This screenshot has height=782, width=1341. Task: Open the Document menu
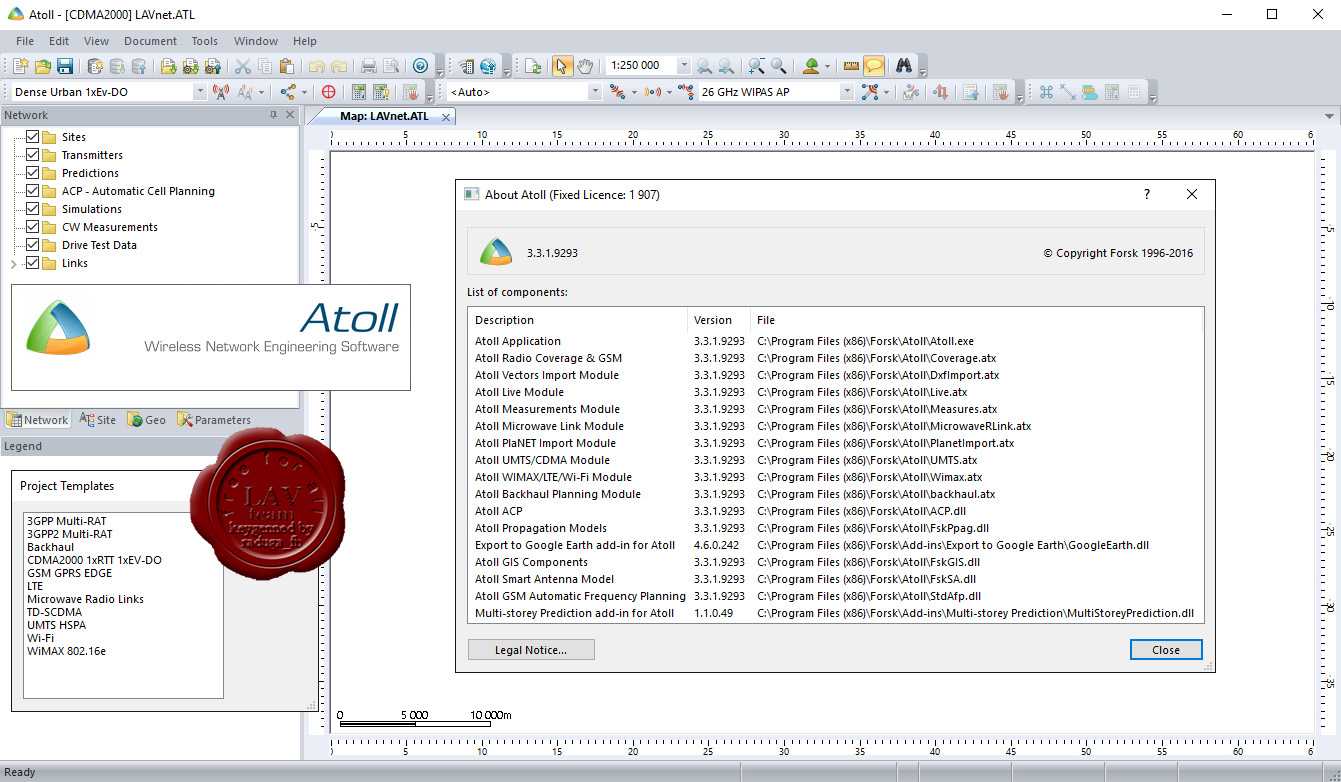tap(150, 41)
